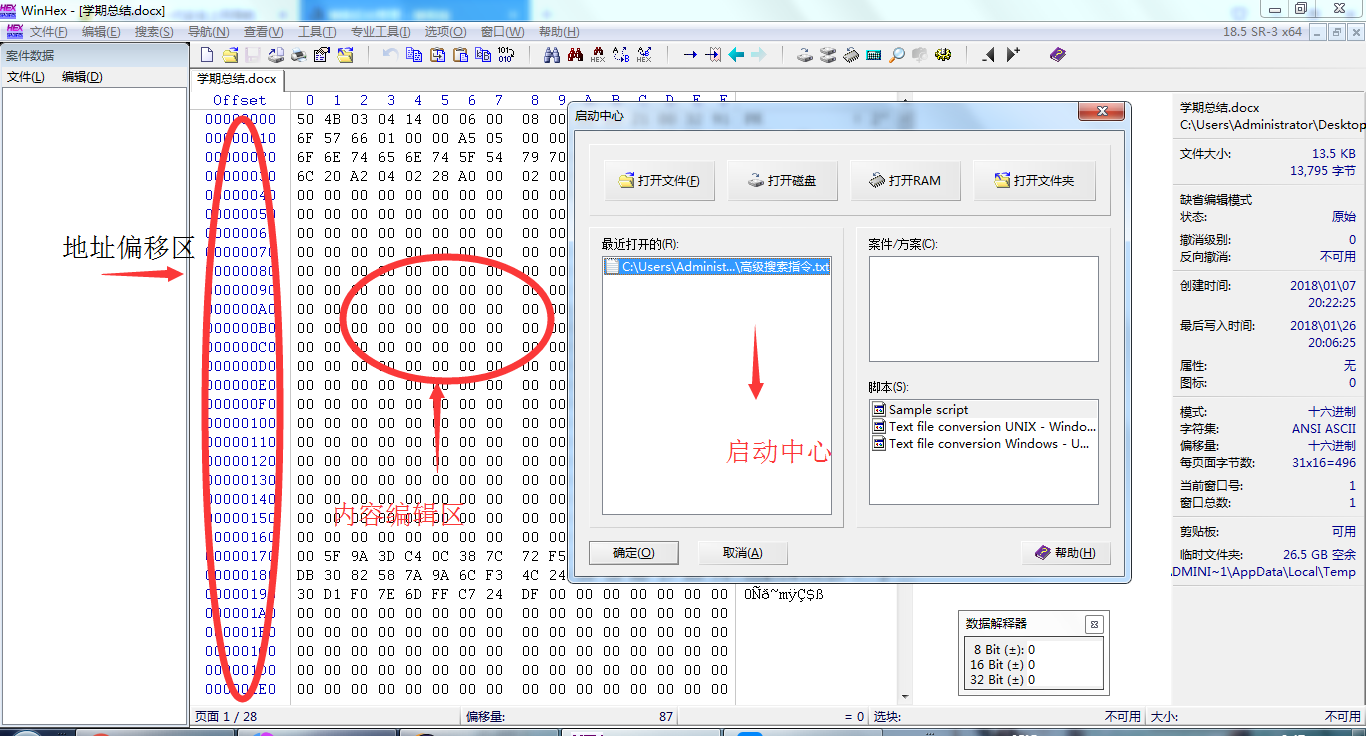Image resolution: width=1366 pixels, height=736 pixels.
Task: Open the 选项(O) menu
Action: click(x=445, y=32)
